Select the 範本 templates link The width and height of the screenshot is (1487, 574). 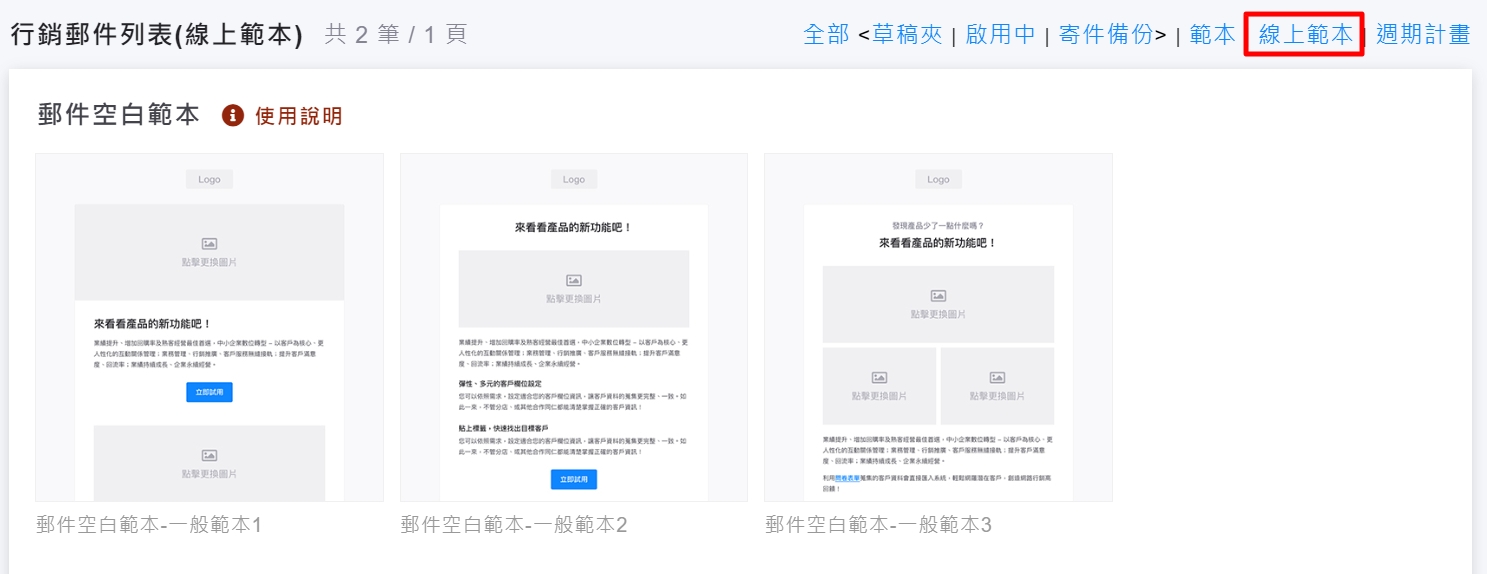(x=1212, y=35)
